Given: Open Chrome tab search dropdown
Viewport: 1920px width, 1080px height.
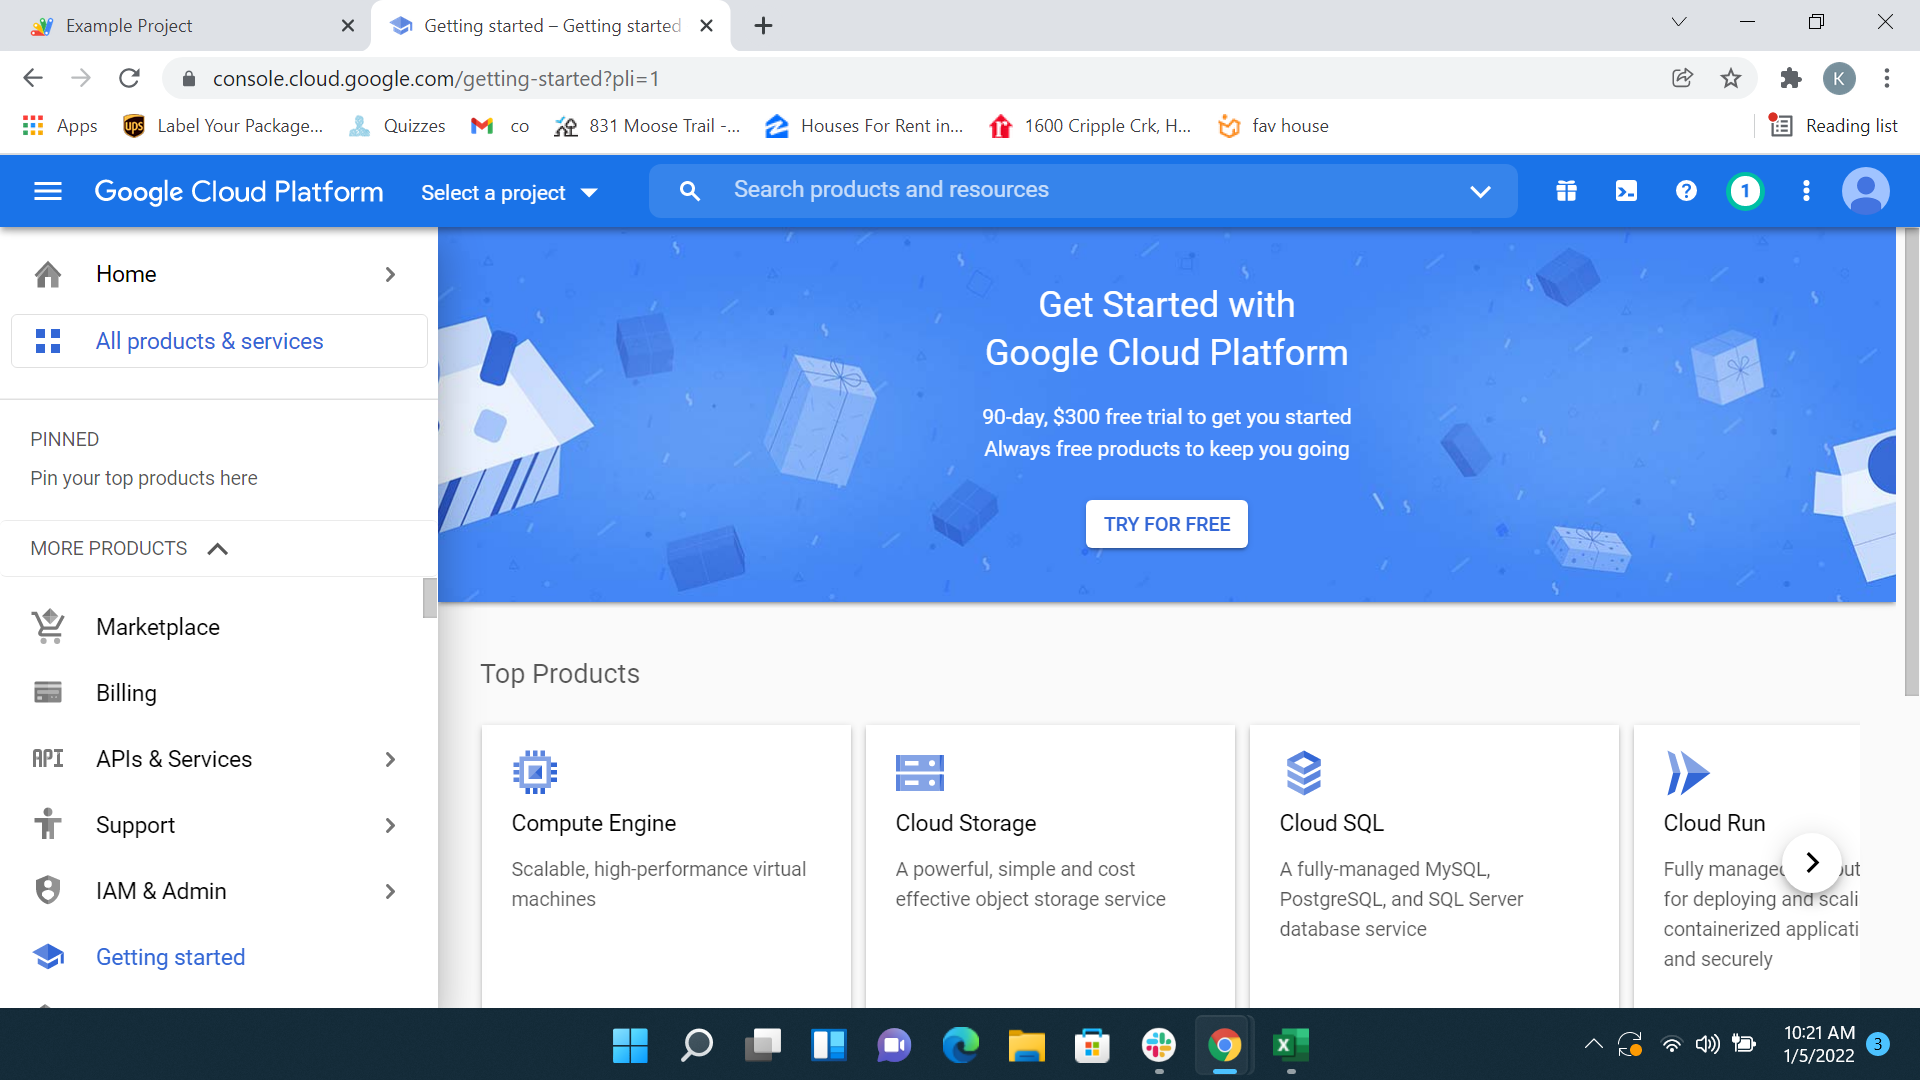Looking at the screenshot, I should 1679,22.
